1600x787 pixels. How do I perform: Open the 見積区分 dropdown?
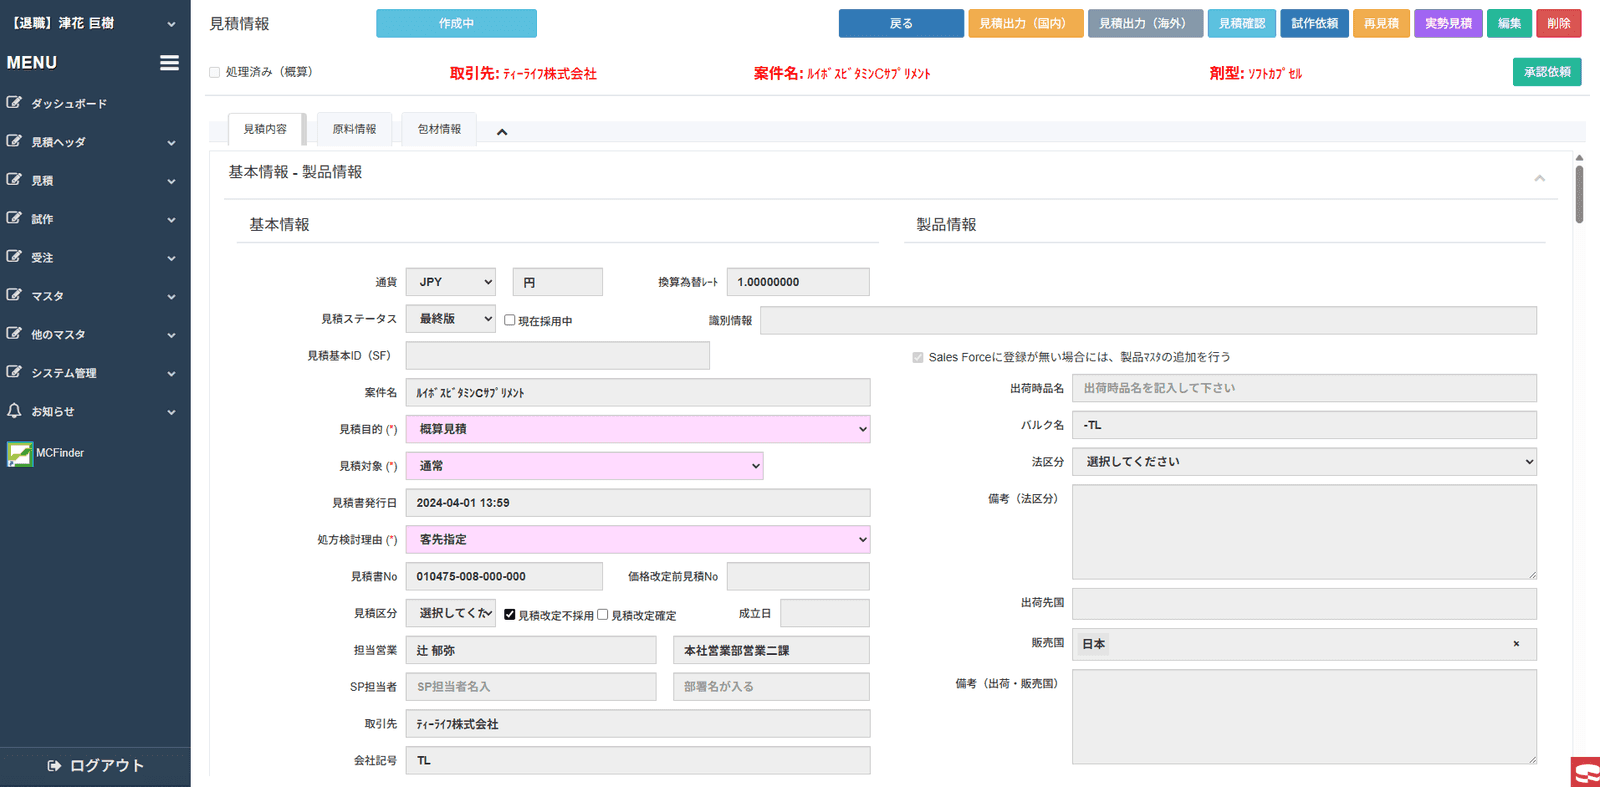tap(450, 613)
